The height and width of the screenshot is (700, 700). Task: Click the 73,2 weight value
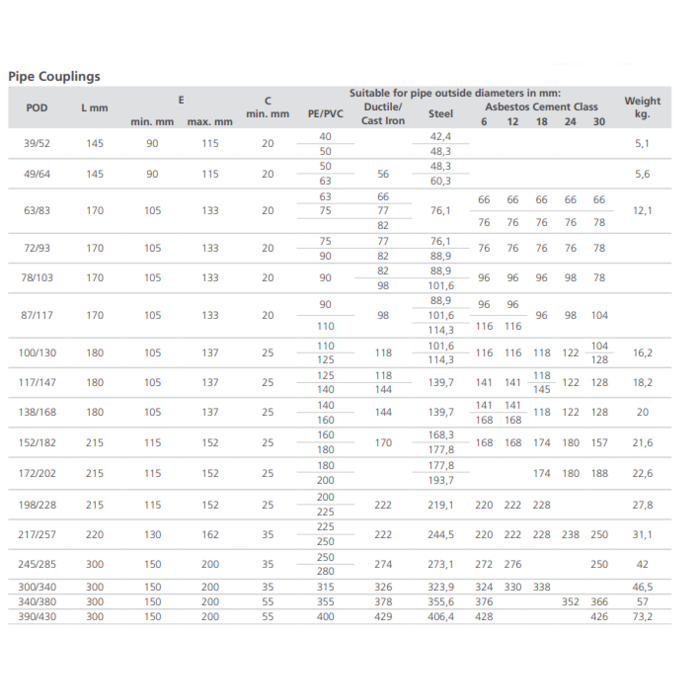642,617
